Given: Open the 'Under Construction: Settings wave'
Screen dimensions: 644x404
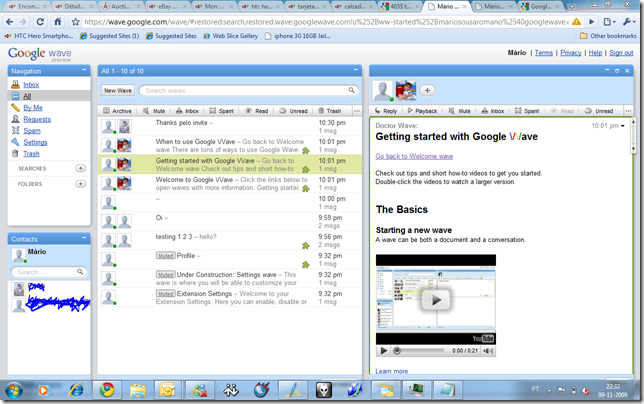Looking at the screenshot, I should click(x=230, y=278).
